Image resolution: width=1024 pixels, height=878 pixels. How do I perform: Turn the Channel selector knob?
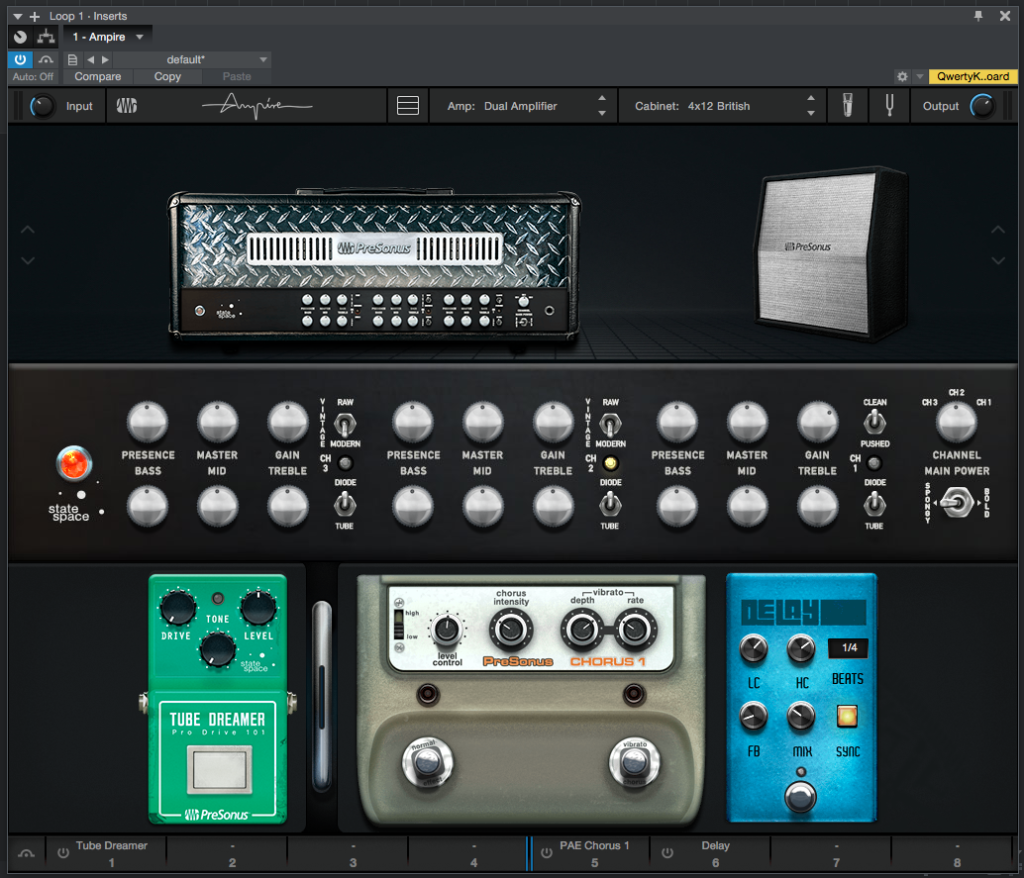point(956,422)
